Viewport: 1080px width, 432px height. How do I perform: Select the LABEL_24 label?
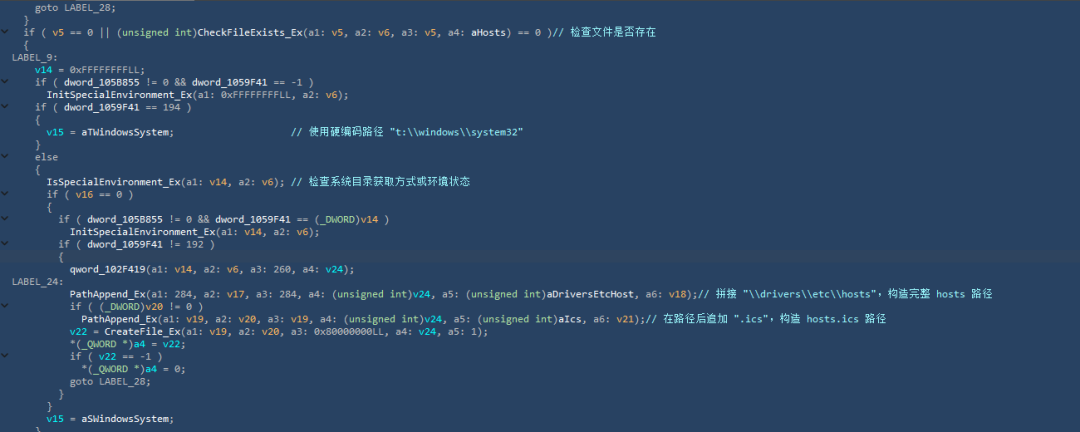(x=37, y=281)
